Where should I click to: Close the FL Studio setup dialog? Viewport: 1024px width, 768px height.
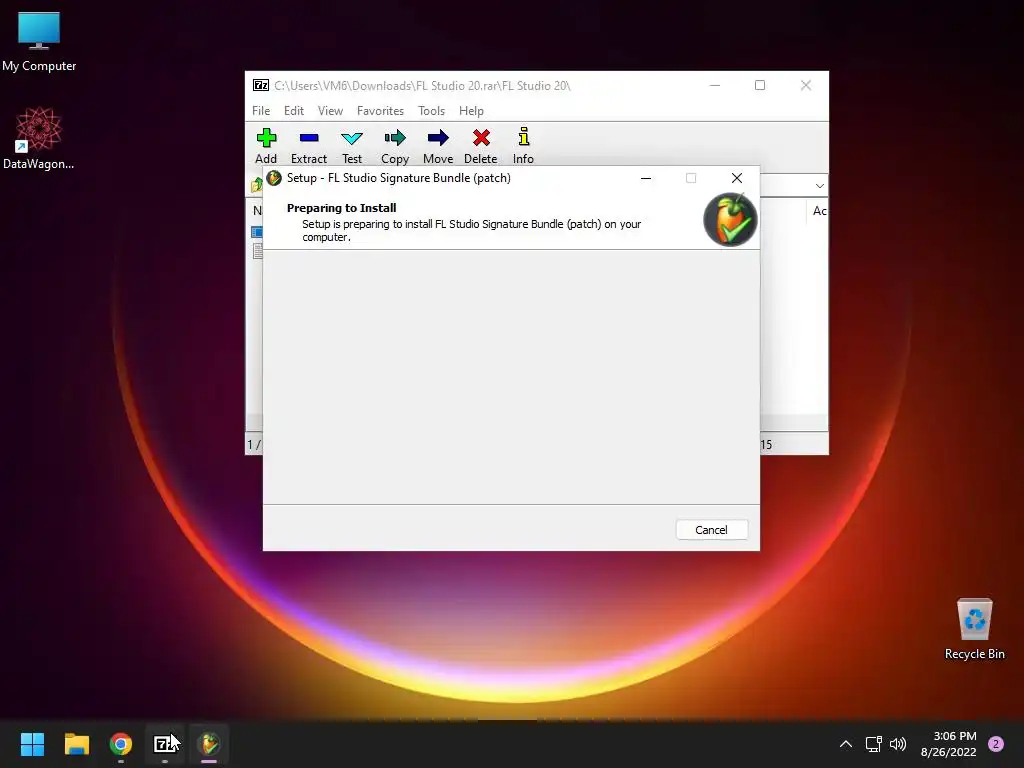pyautogui.click(x=737, y=178)
